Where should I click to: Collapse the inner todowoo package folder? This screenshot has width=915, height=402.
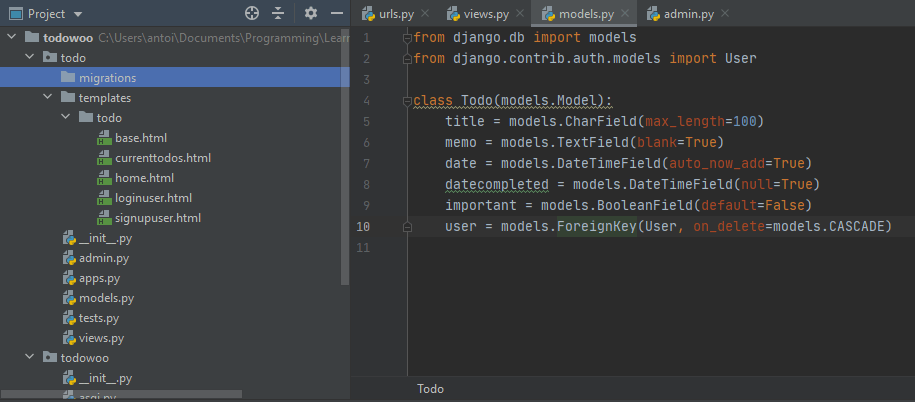point(29,358)
